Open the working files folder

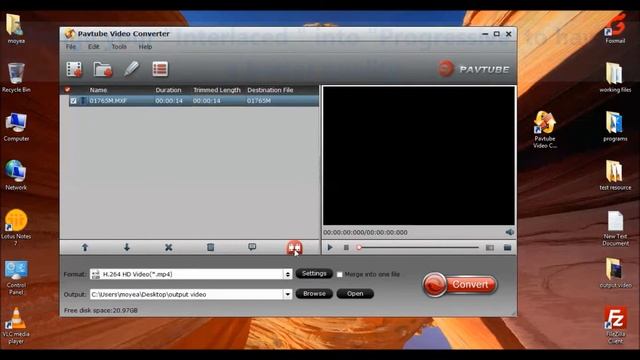pyautogui.click(x=616, y=78)
